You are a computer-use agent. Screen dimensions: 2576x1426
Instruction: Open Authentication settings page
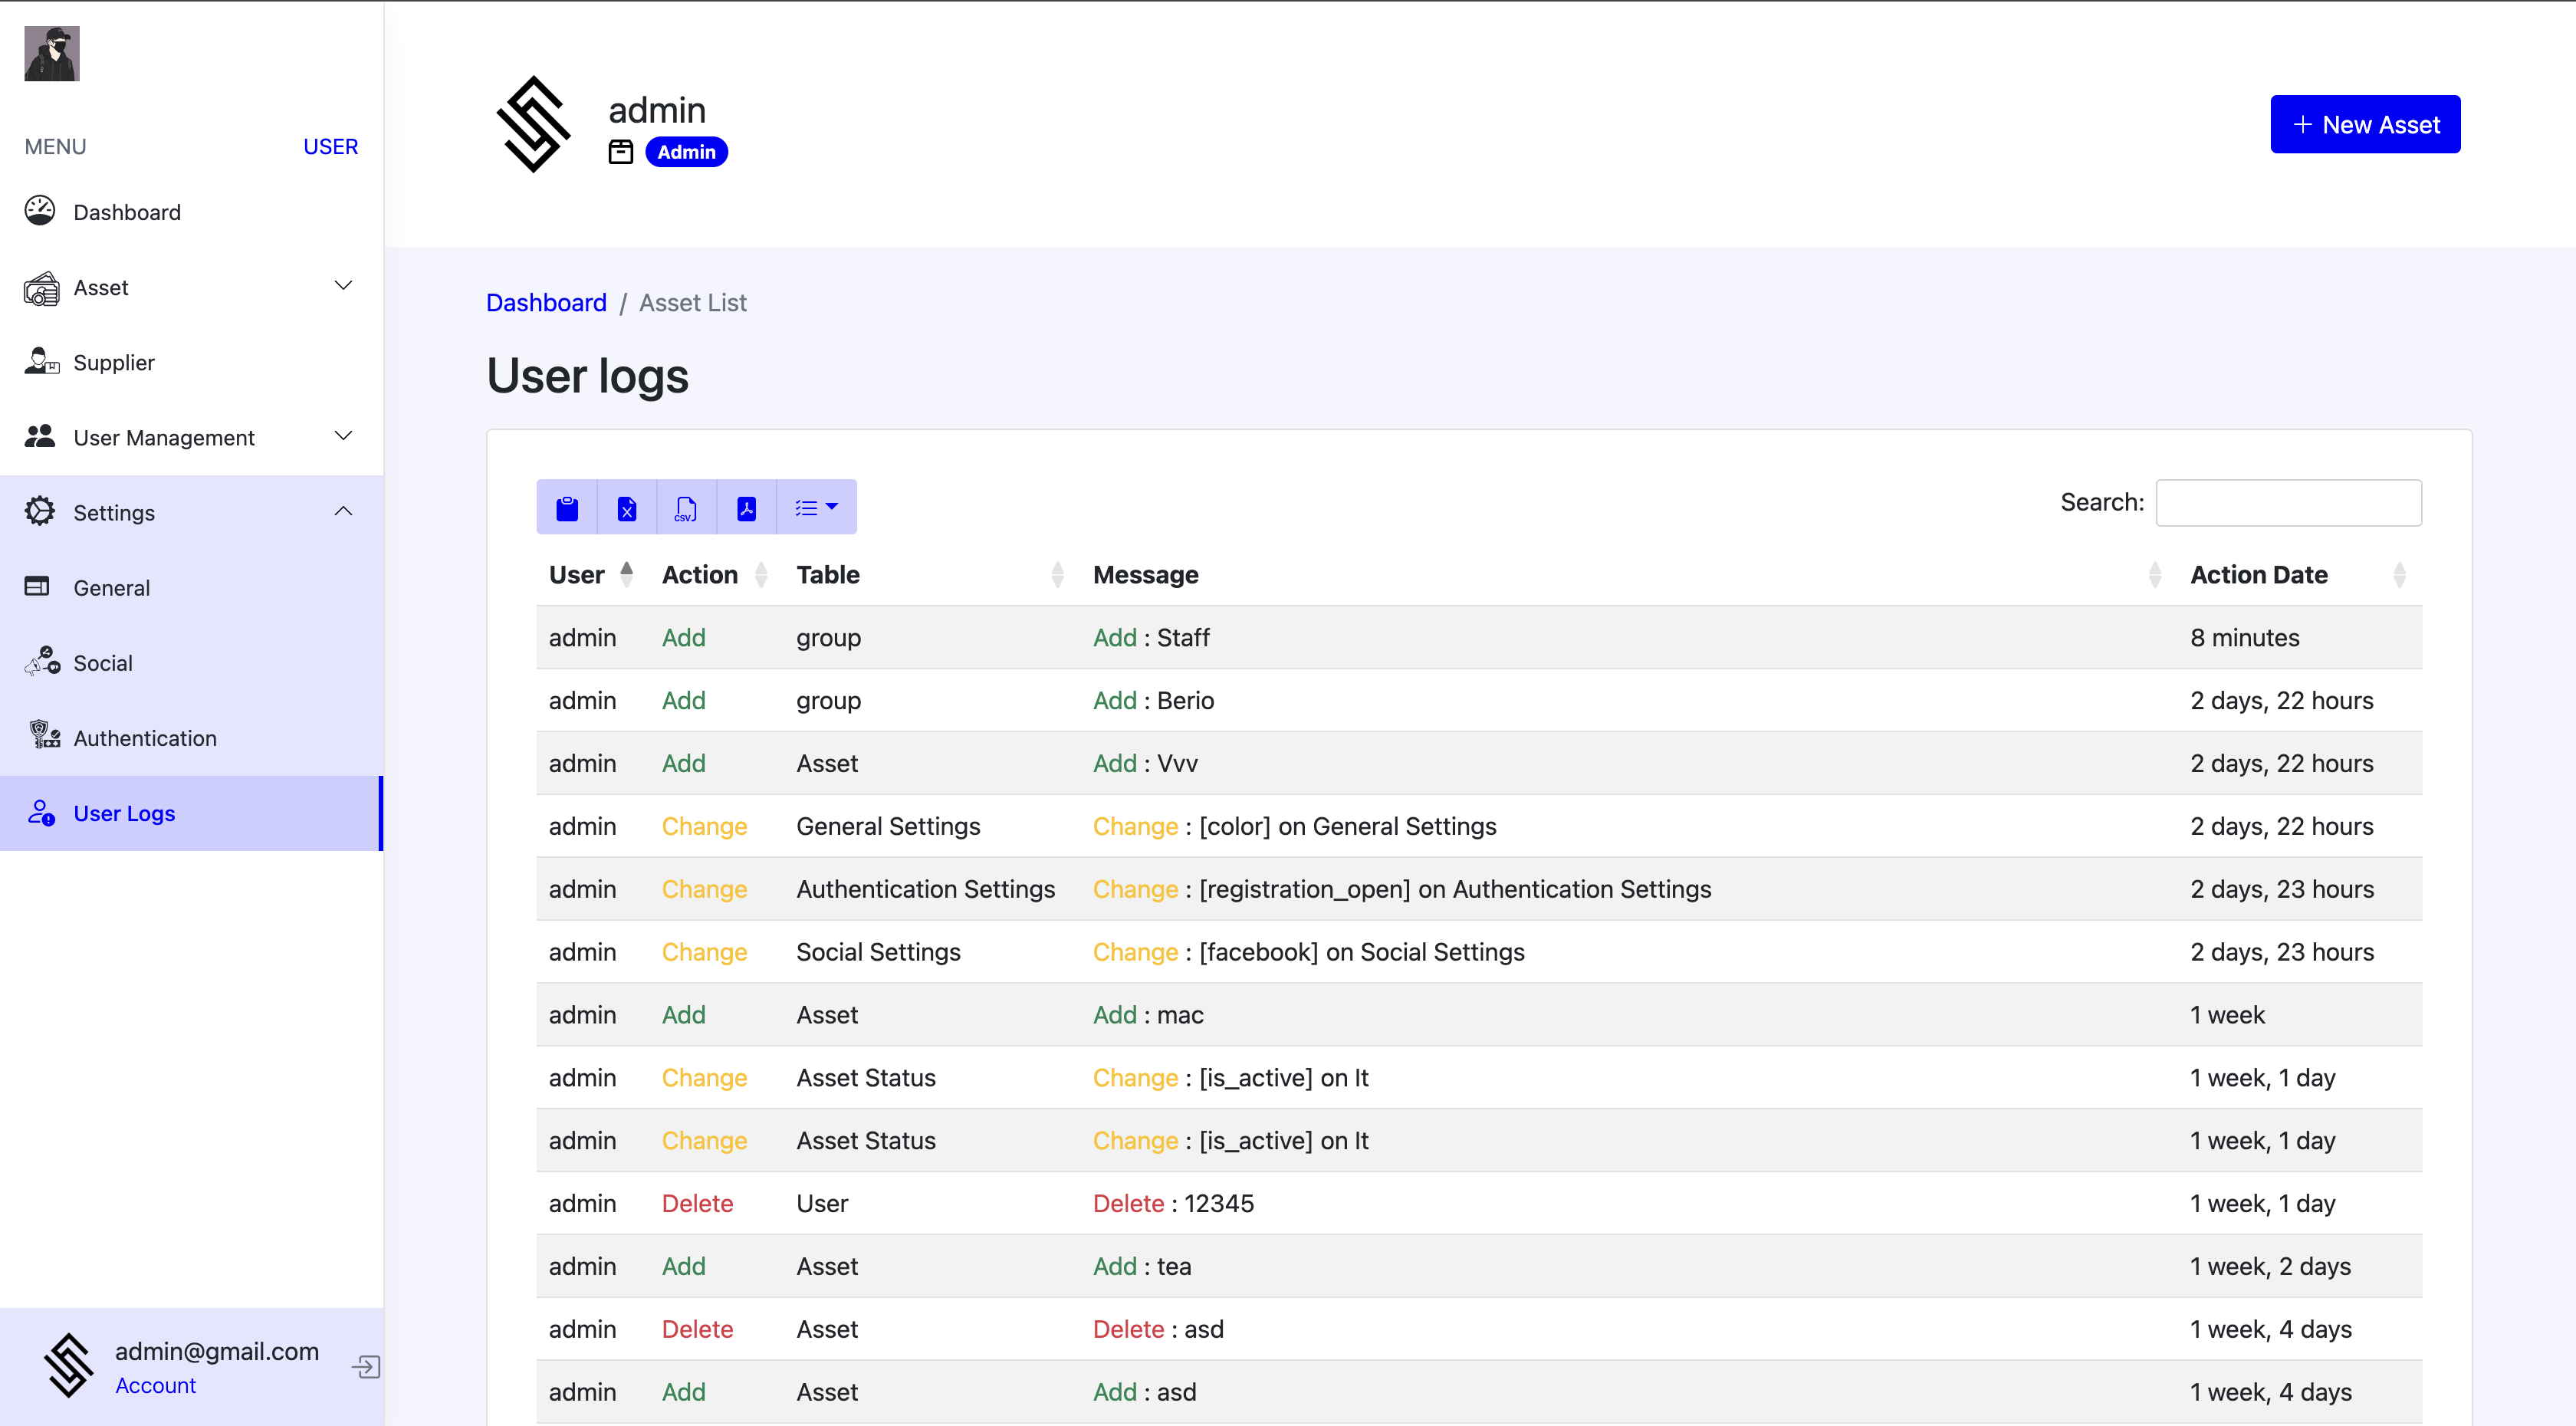click(x=145, y=738)
